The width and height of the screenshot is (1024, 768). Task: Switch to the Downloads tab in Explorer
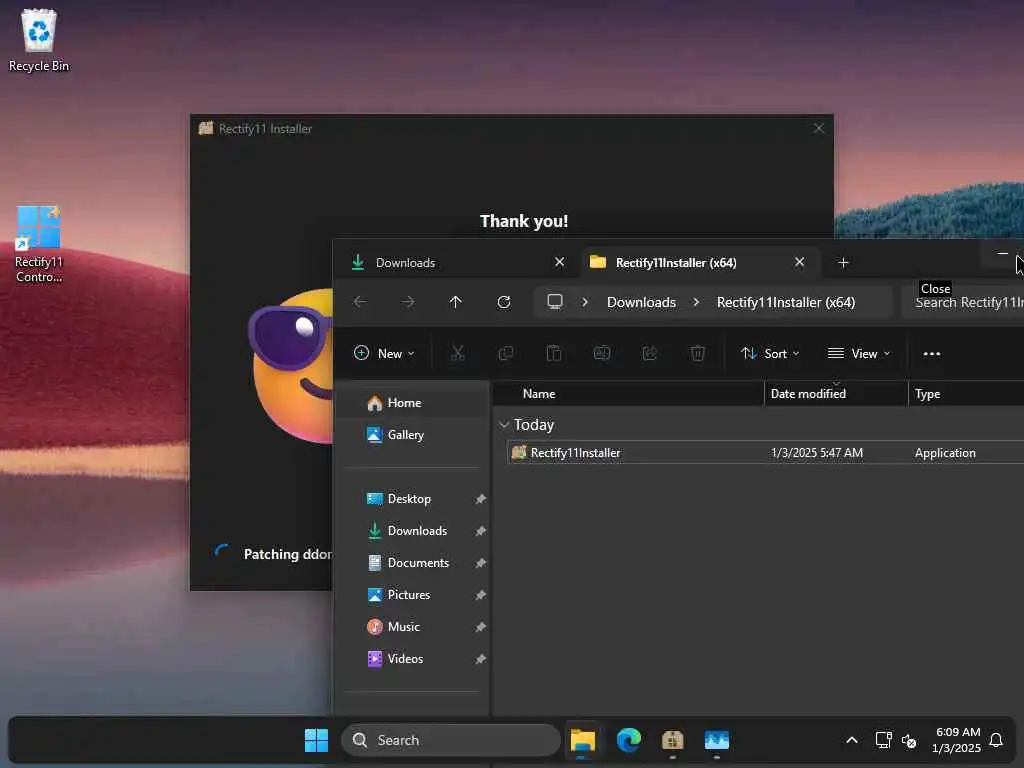tap(405, 263)
